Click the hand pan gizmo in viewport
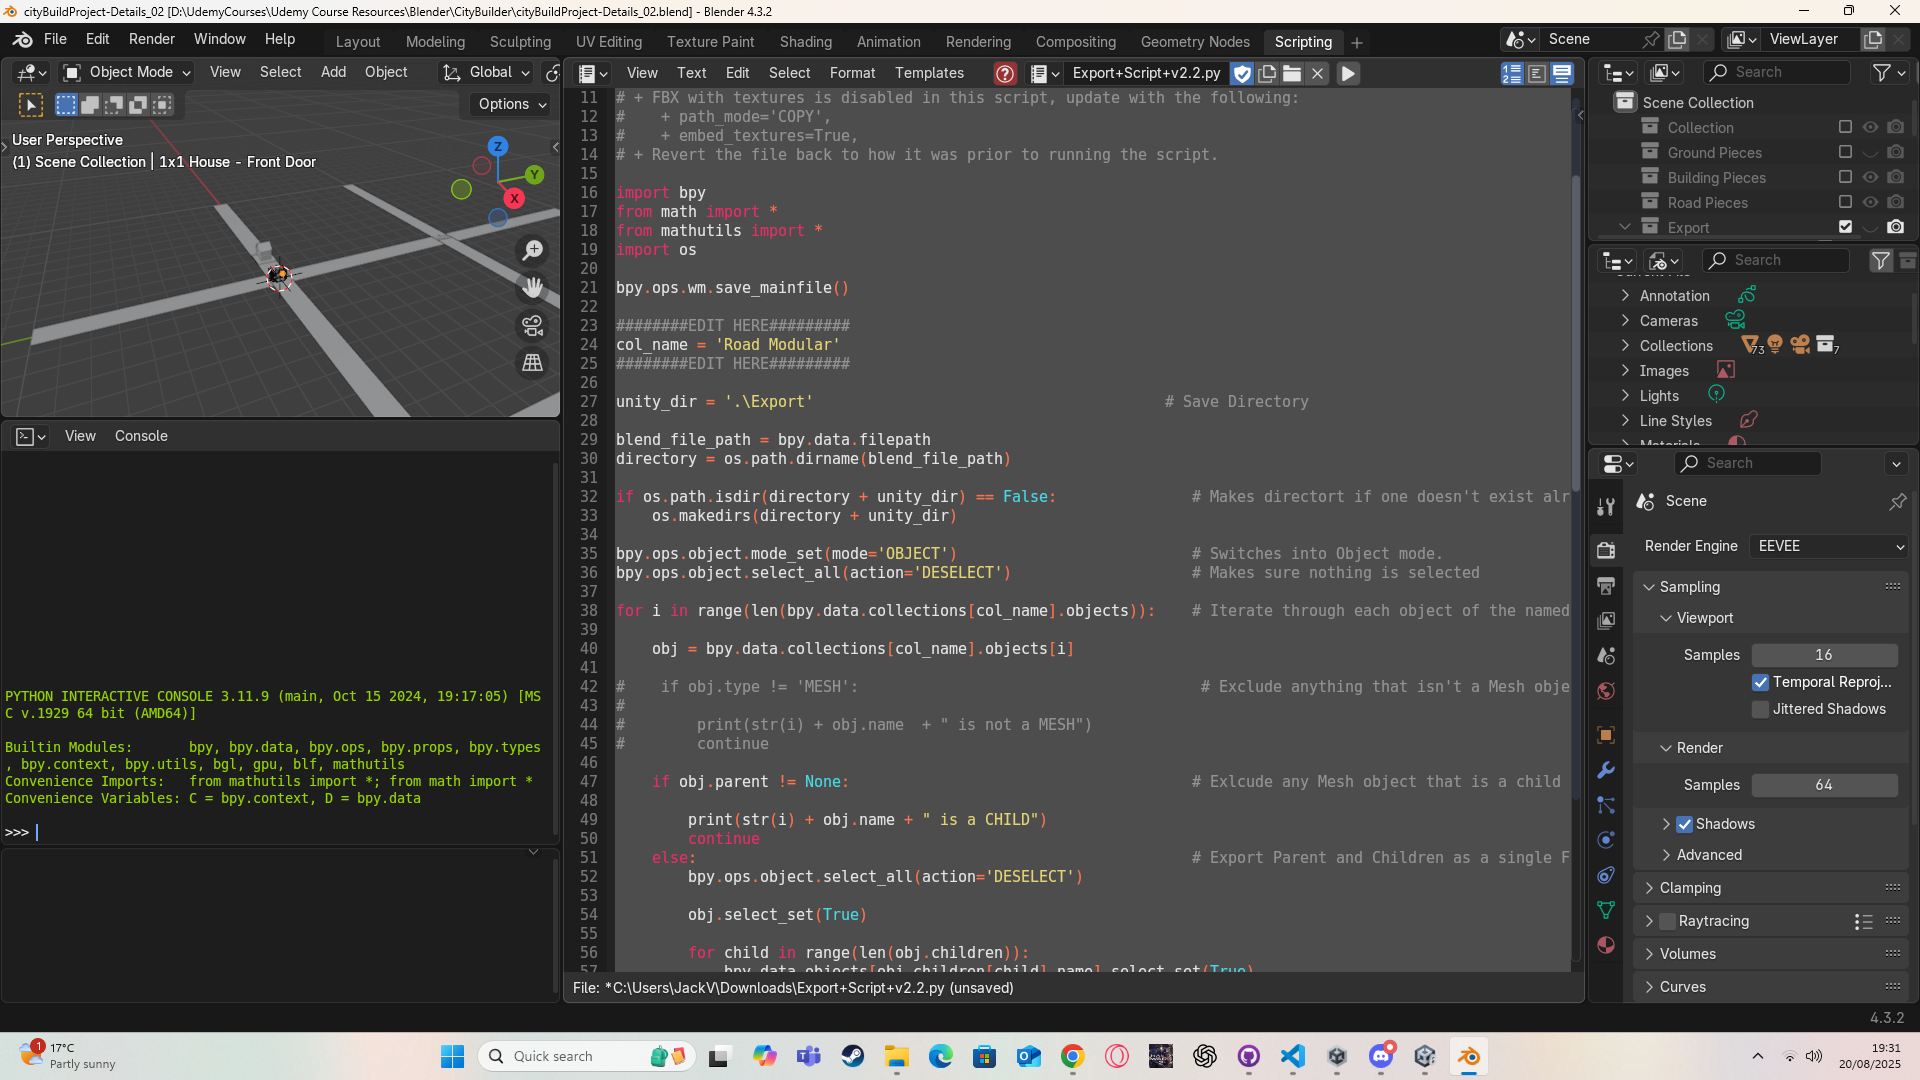Screen dimensions: 1920x1080 click(533, 288)
